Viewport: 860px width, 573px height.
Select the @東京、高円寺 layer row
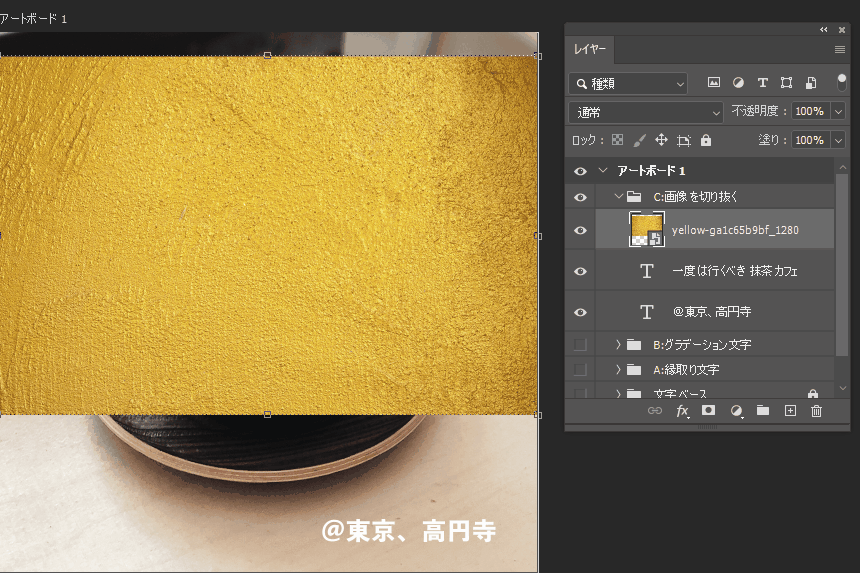715,312
